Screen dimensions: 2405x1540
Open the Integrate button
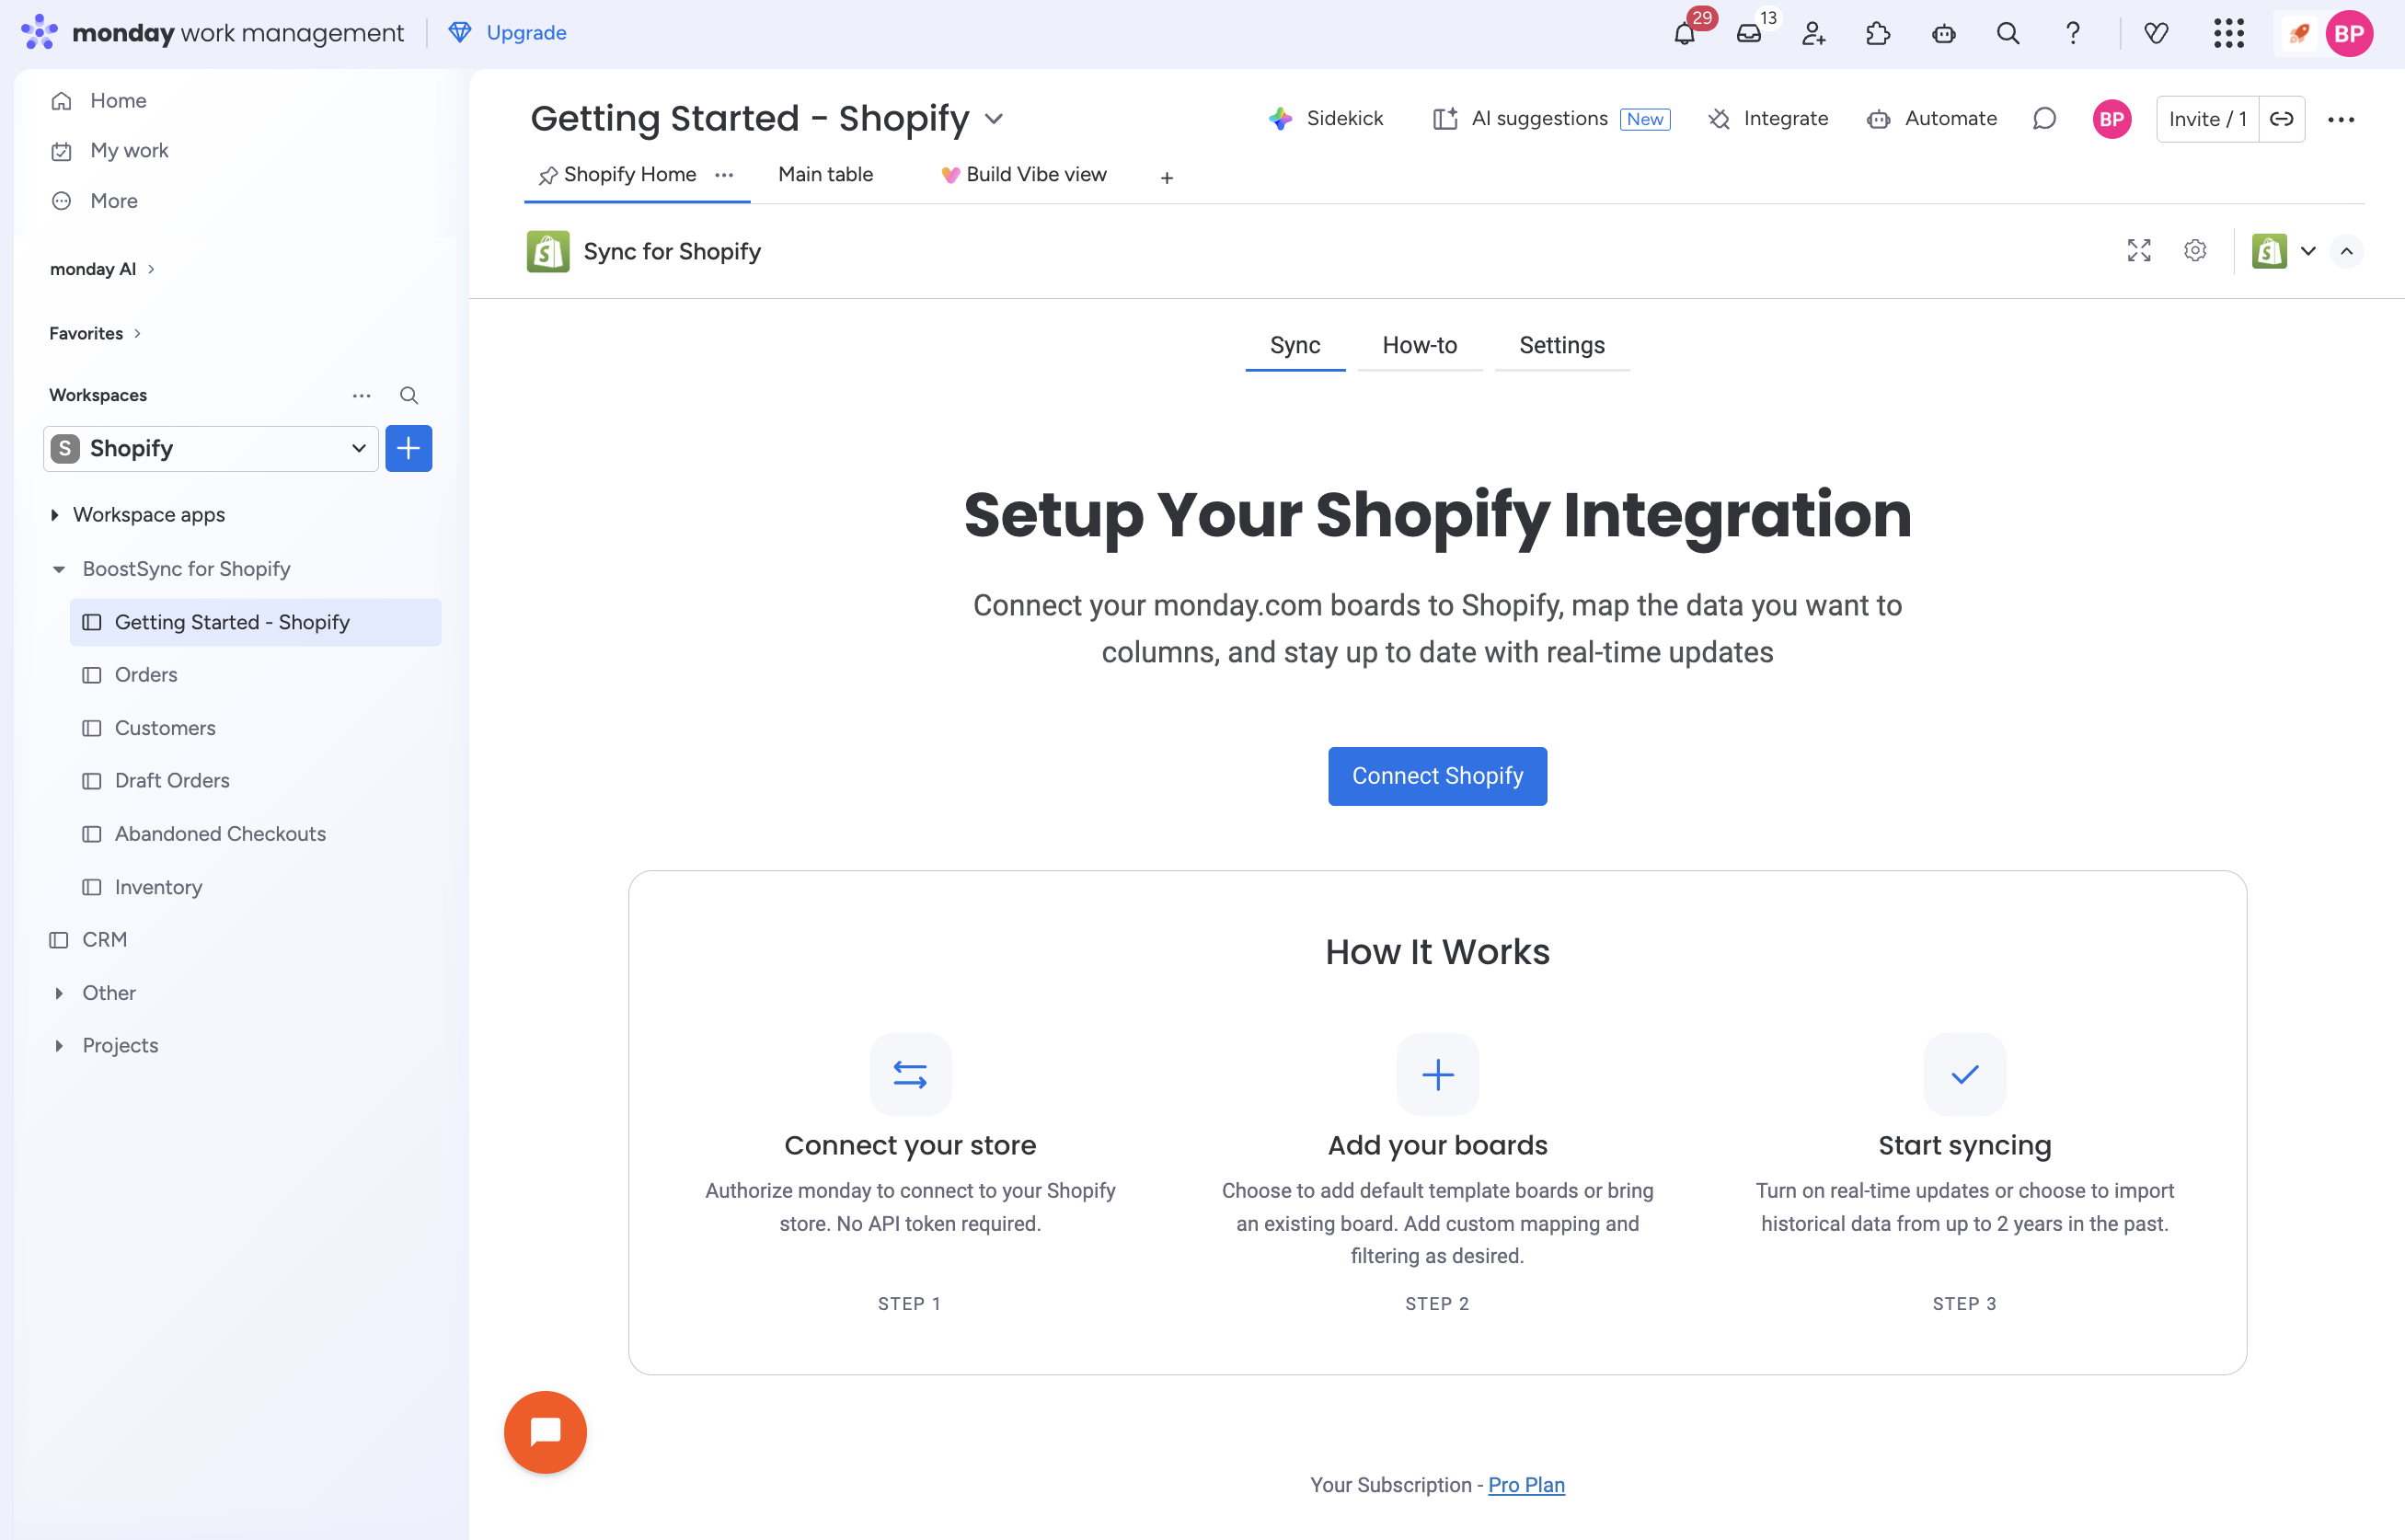(1768, 119)
